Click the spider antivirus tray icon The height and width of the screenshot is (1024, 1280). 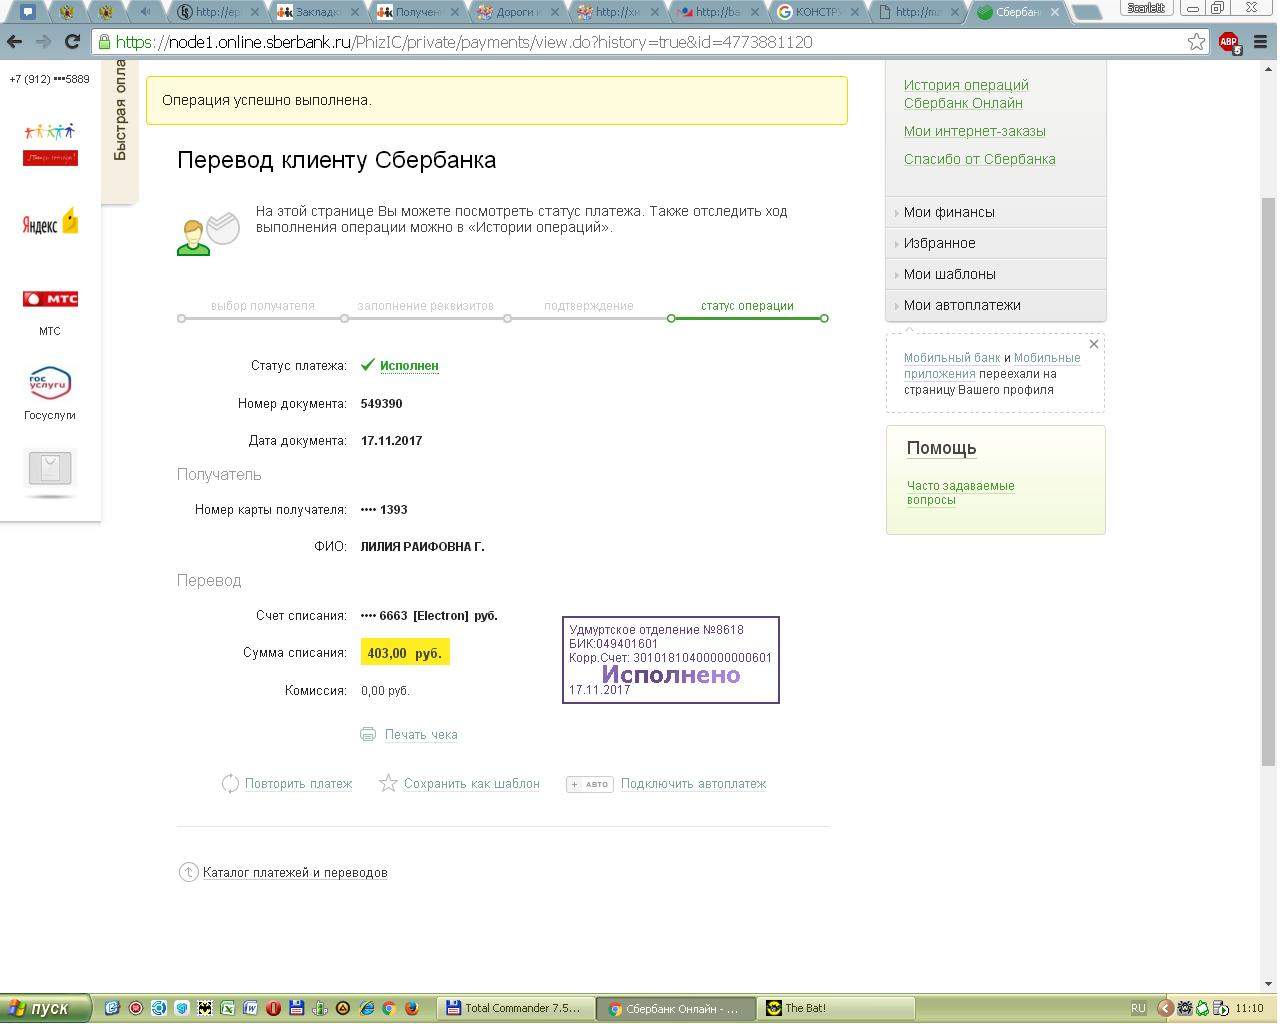click(x=1185, y=1008)
